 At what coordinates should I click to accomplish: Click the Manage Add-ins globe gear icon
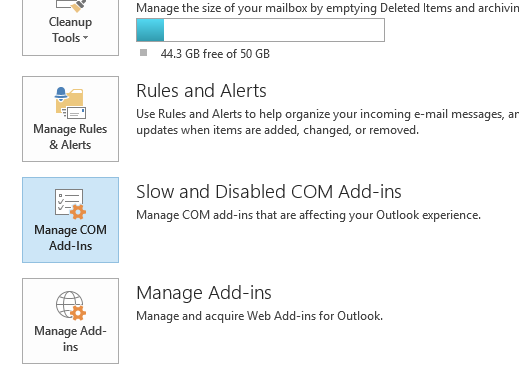pyautogui.click(x=71, y=305)
